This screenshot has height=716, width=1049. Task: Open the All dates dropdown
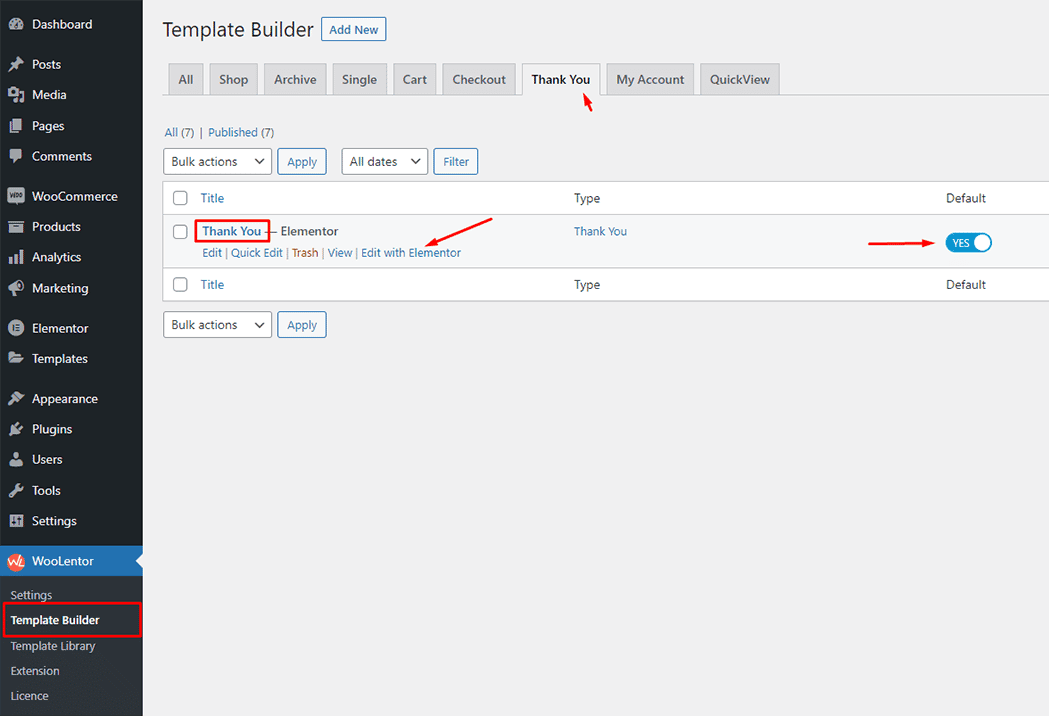385,162
